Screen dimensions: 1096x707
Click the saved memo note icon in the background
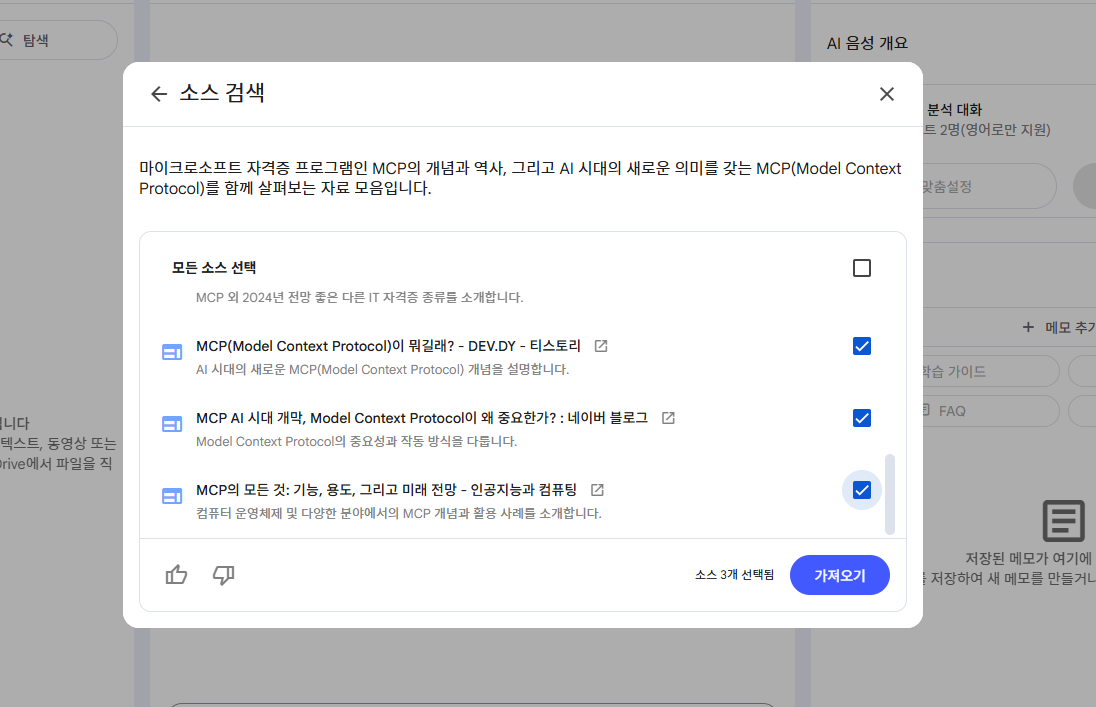click(x=1064, y=521)
